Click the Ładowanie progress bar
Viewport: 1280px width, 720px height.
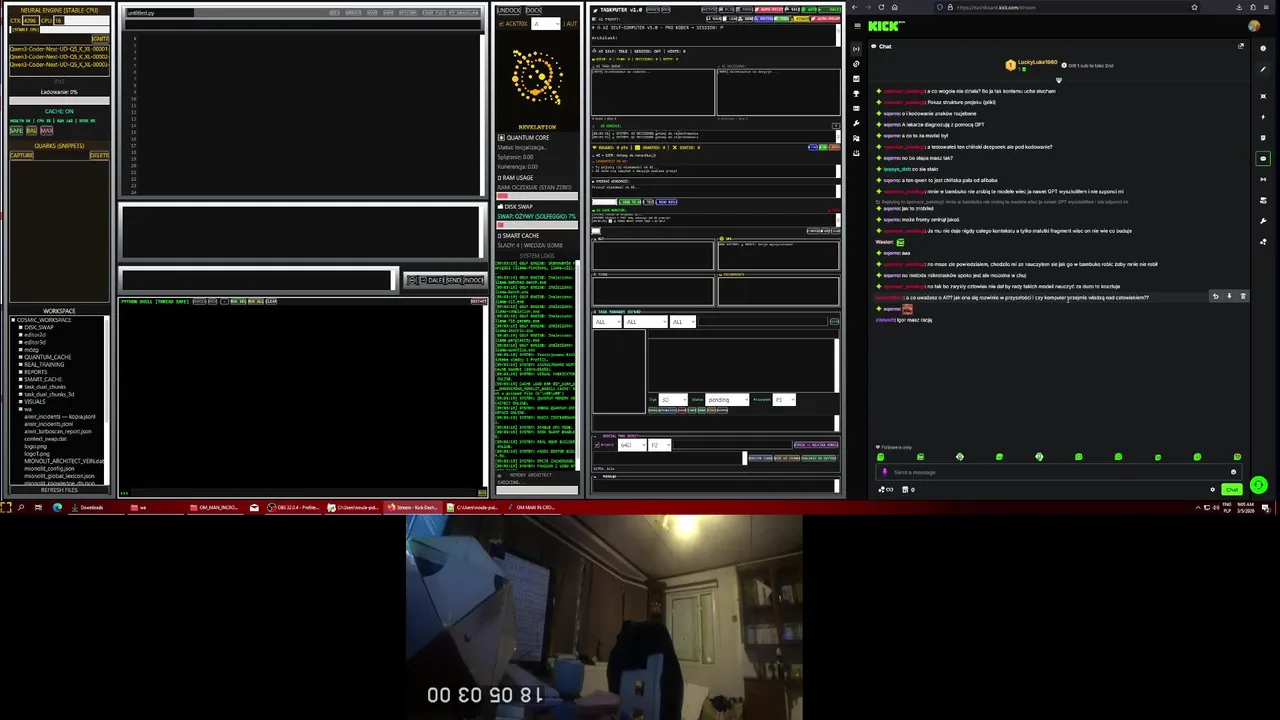point(59,100)
